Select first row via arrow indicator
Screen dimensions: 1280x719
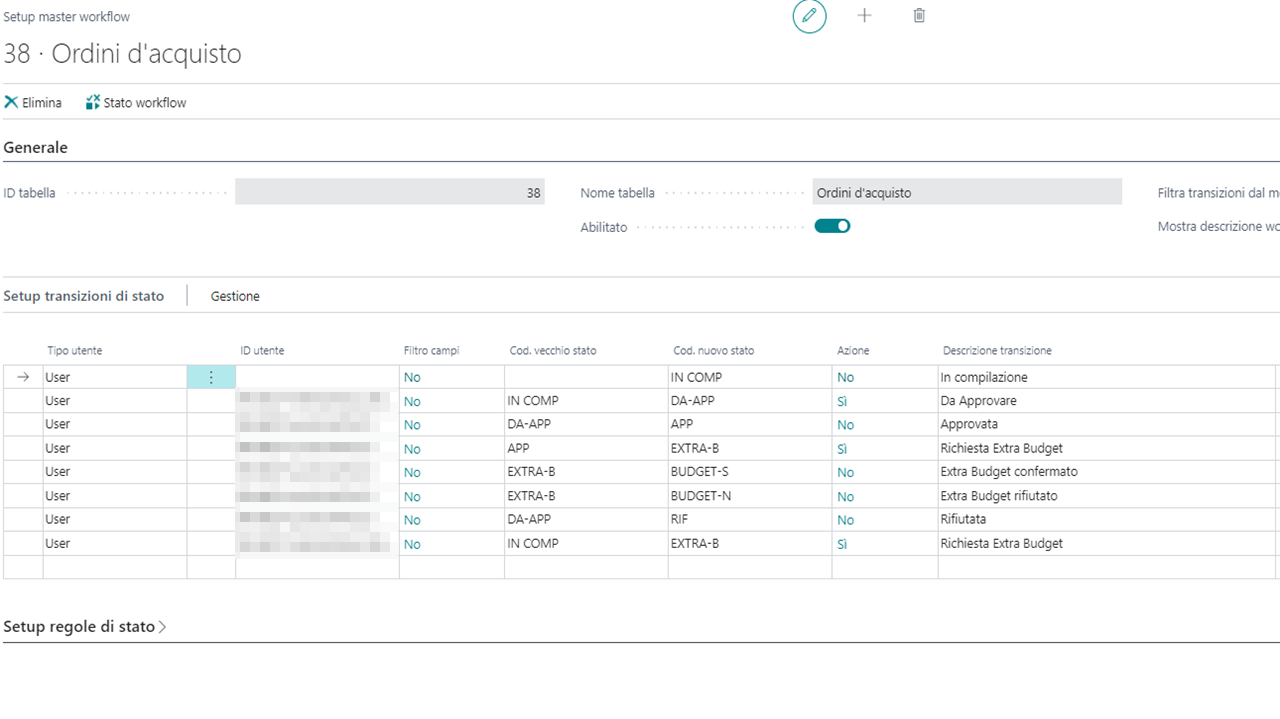[x=23, y=377]
